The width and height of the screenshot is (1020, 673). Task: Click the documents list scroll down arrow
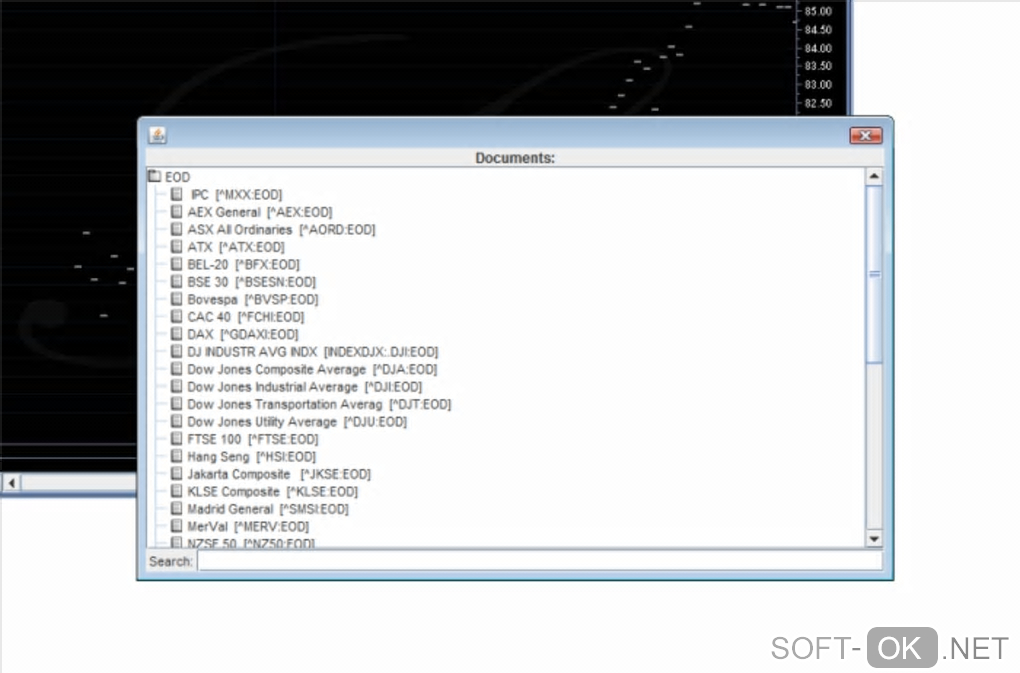coord(874,538)
